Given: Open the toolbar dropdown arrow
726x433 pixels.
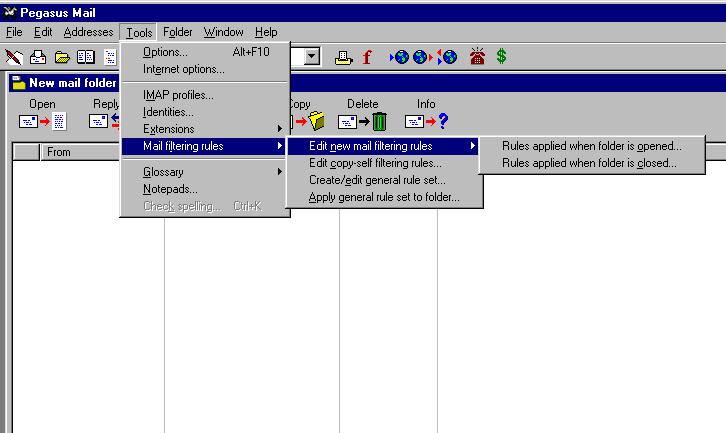Looking at the screenshot, I should (312, 57).
